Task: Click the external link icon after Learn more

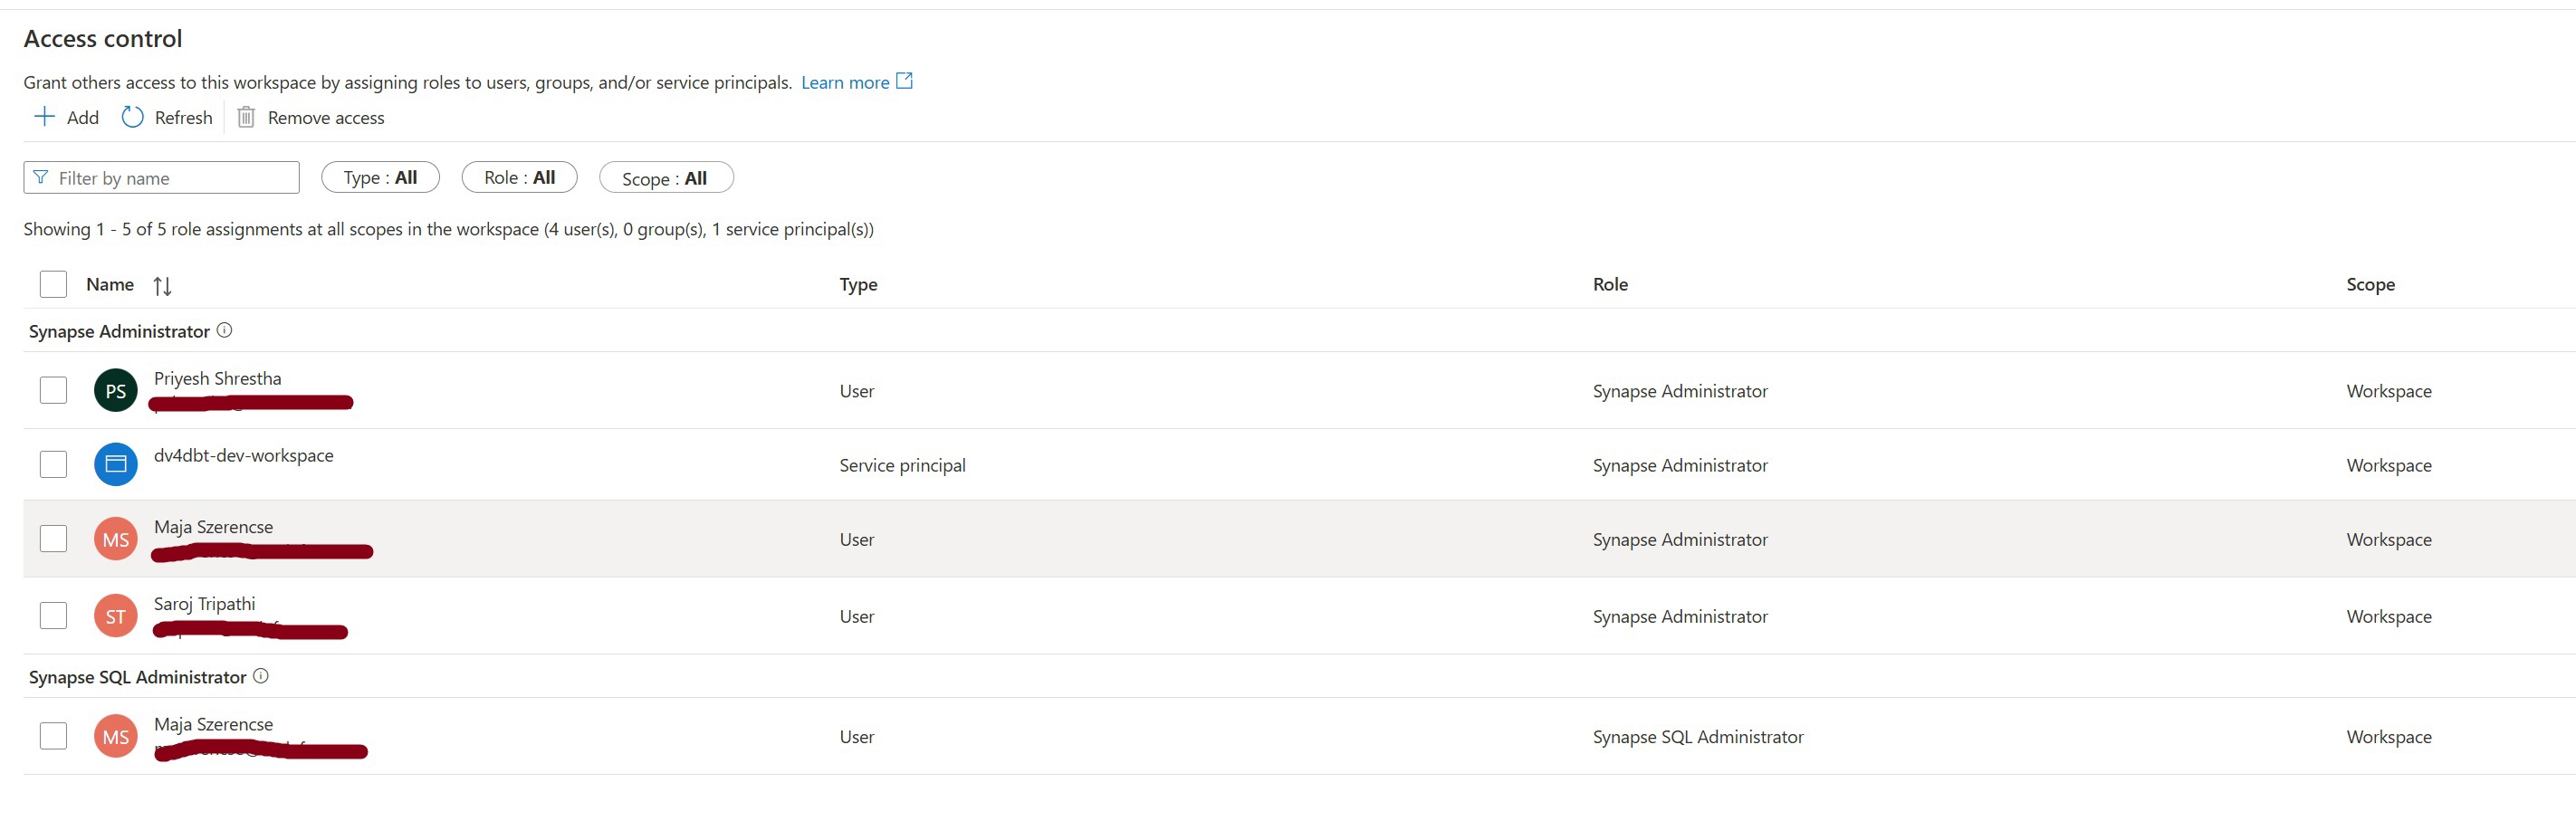Action: click(x=904, y=81)
